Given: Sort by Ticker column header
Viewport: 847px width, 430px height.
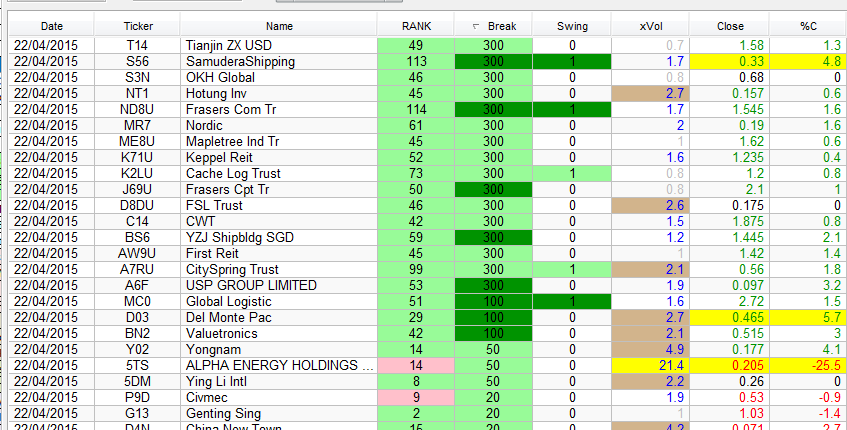Looking at the screenshot, I should [x=138, y=26].
